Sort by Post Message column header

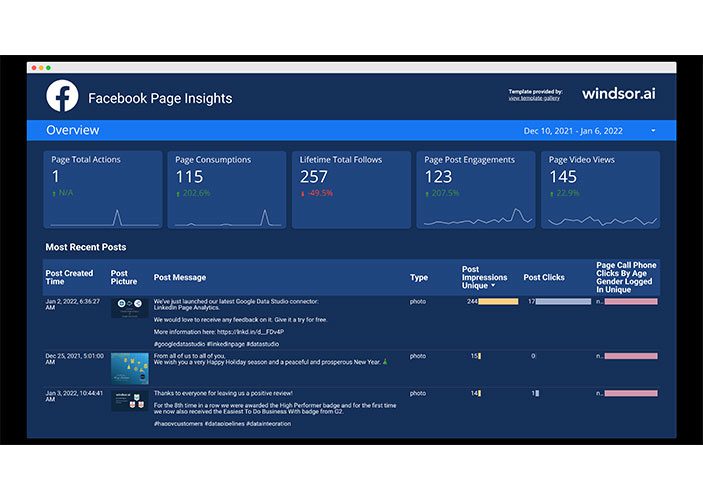pos(180,277)
